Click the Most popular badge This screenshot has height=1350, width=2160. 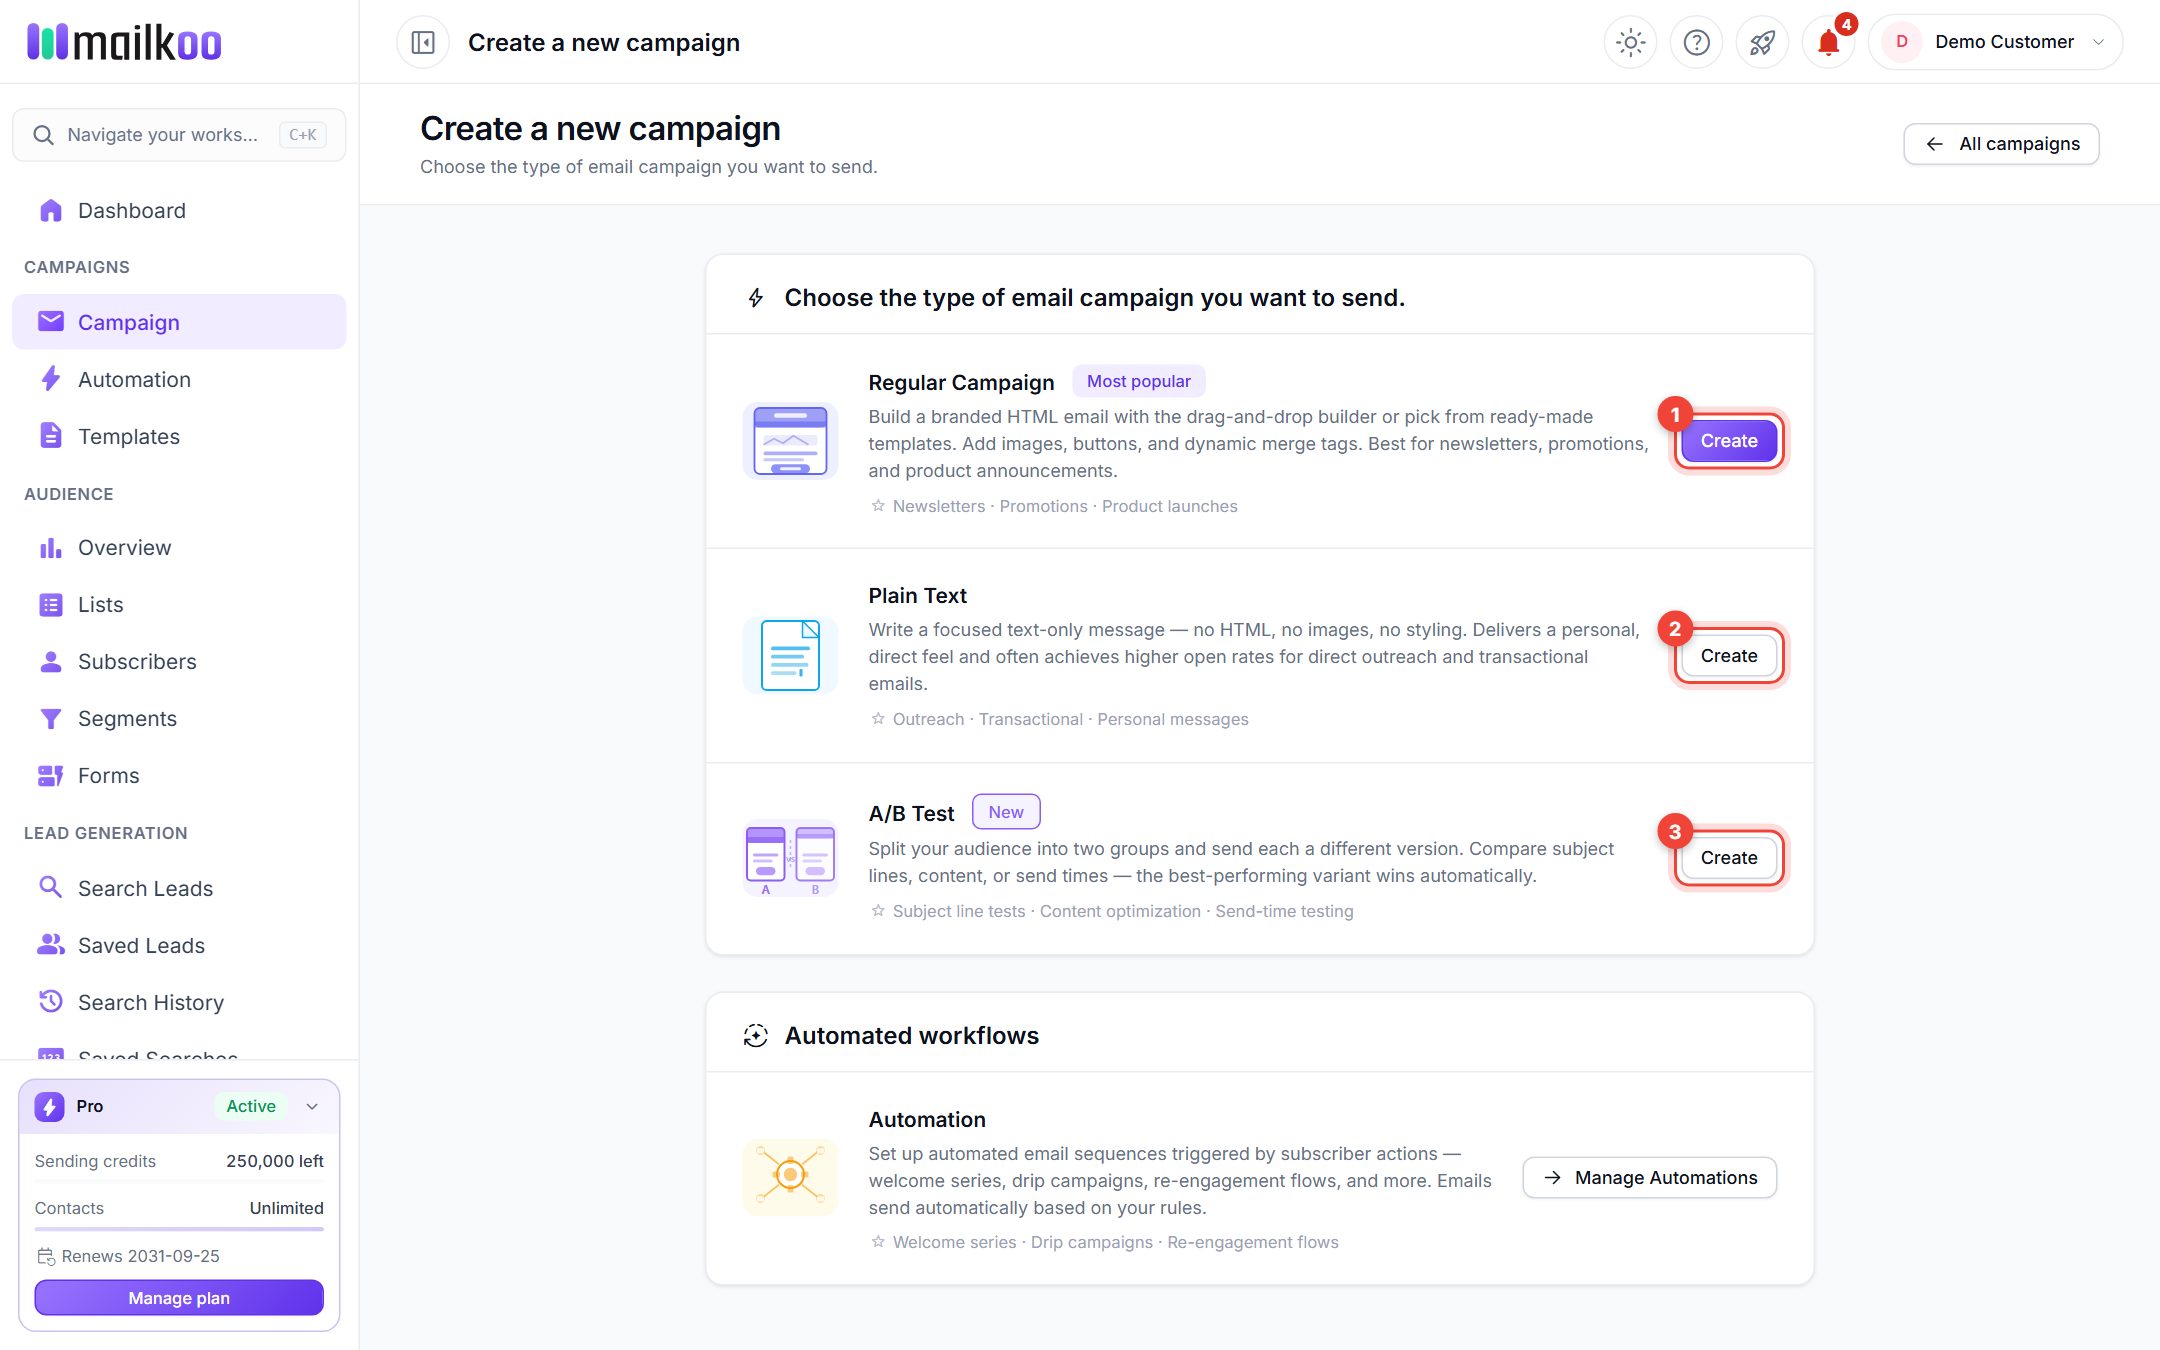click(x=1138, y=381)
